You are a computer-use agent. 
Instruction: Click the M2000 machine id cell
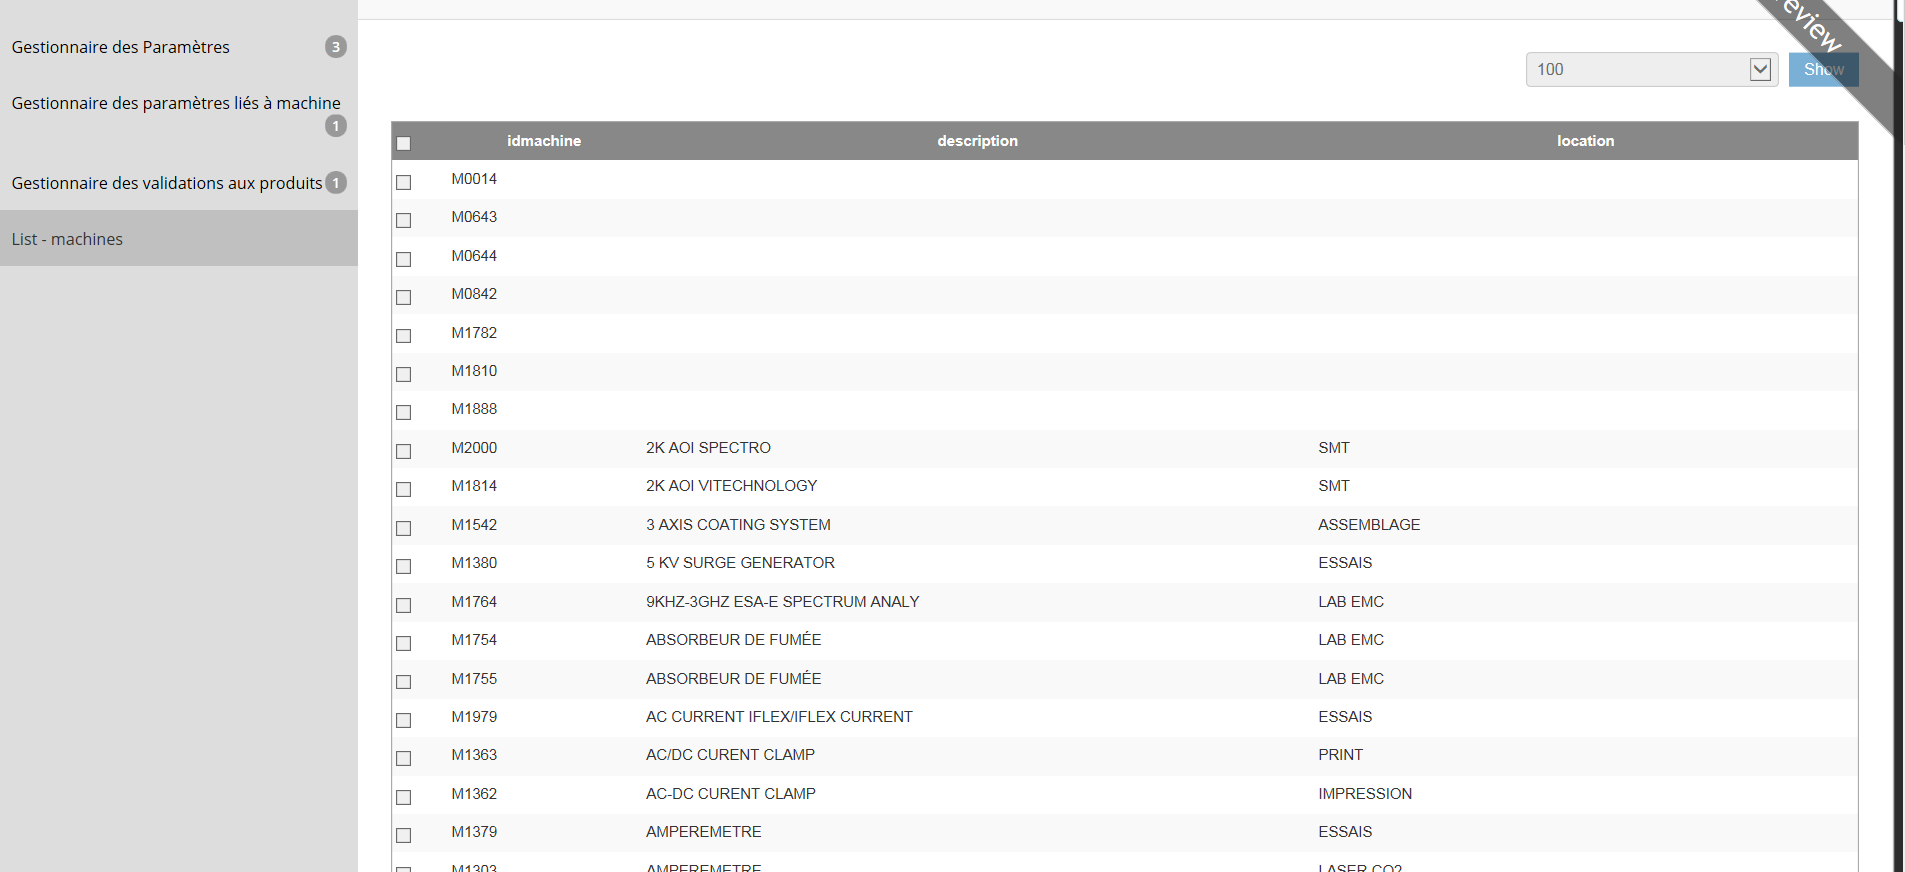point(474,448)
